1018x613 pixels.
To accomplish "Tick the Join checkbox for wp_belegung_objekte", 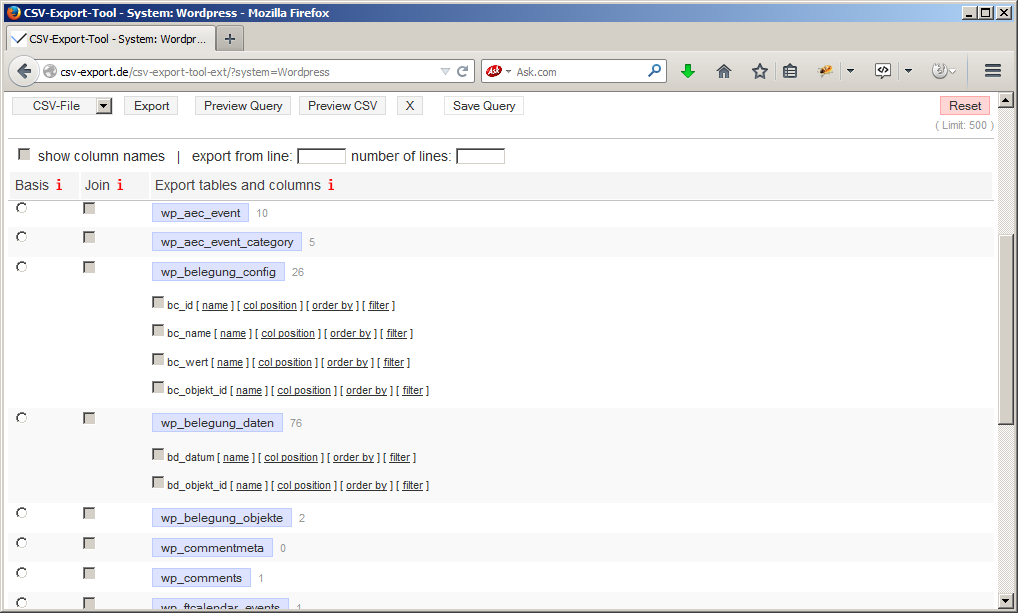I will coord(89,513).
